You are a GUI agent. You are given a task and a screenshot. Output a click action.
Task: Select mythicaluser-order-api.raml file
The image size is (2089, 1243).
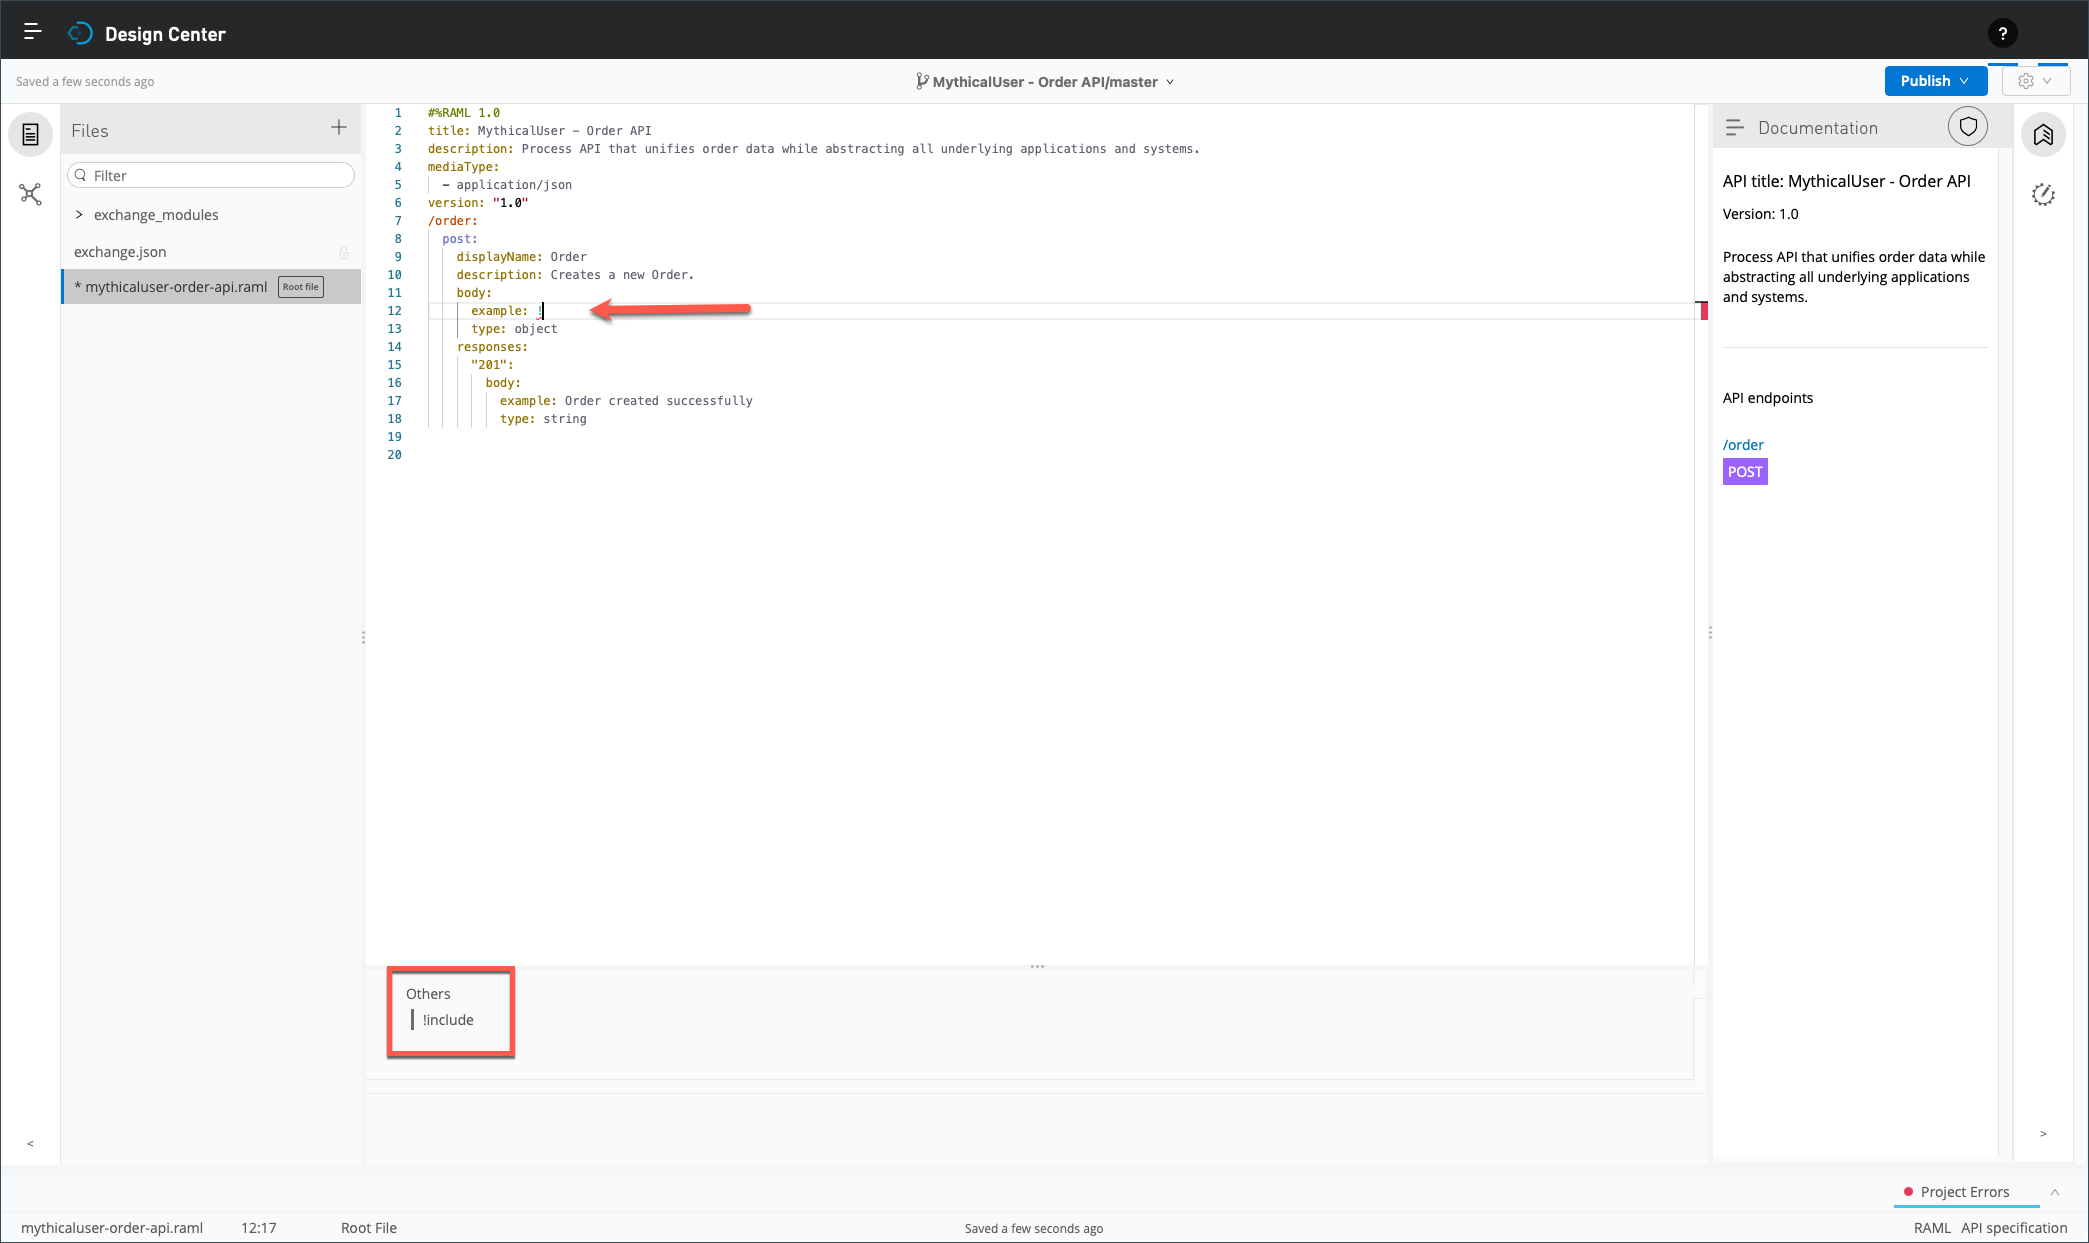click(x=211, y=287)
